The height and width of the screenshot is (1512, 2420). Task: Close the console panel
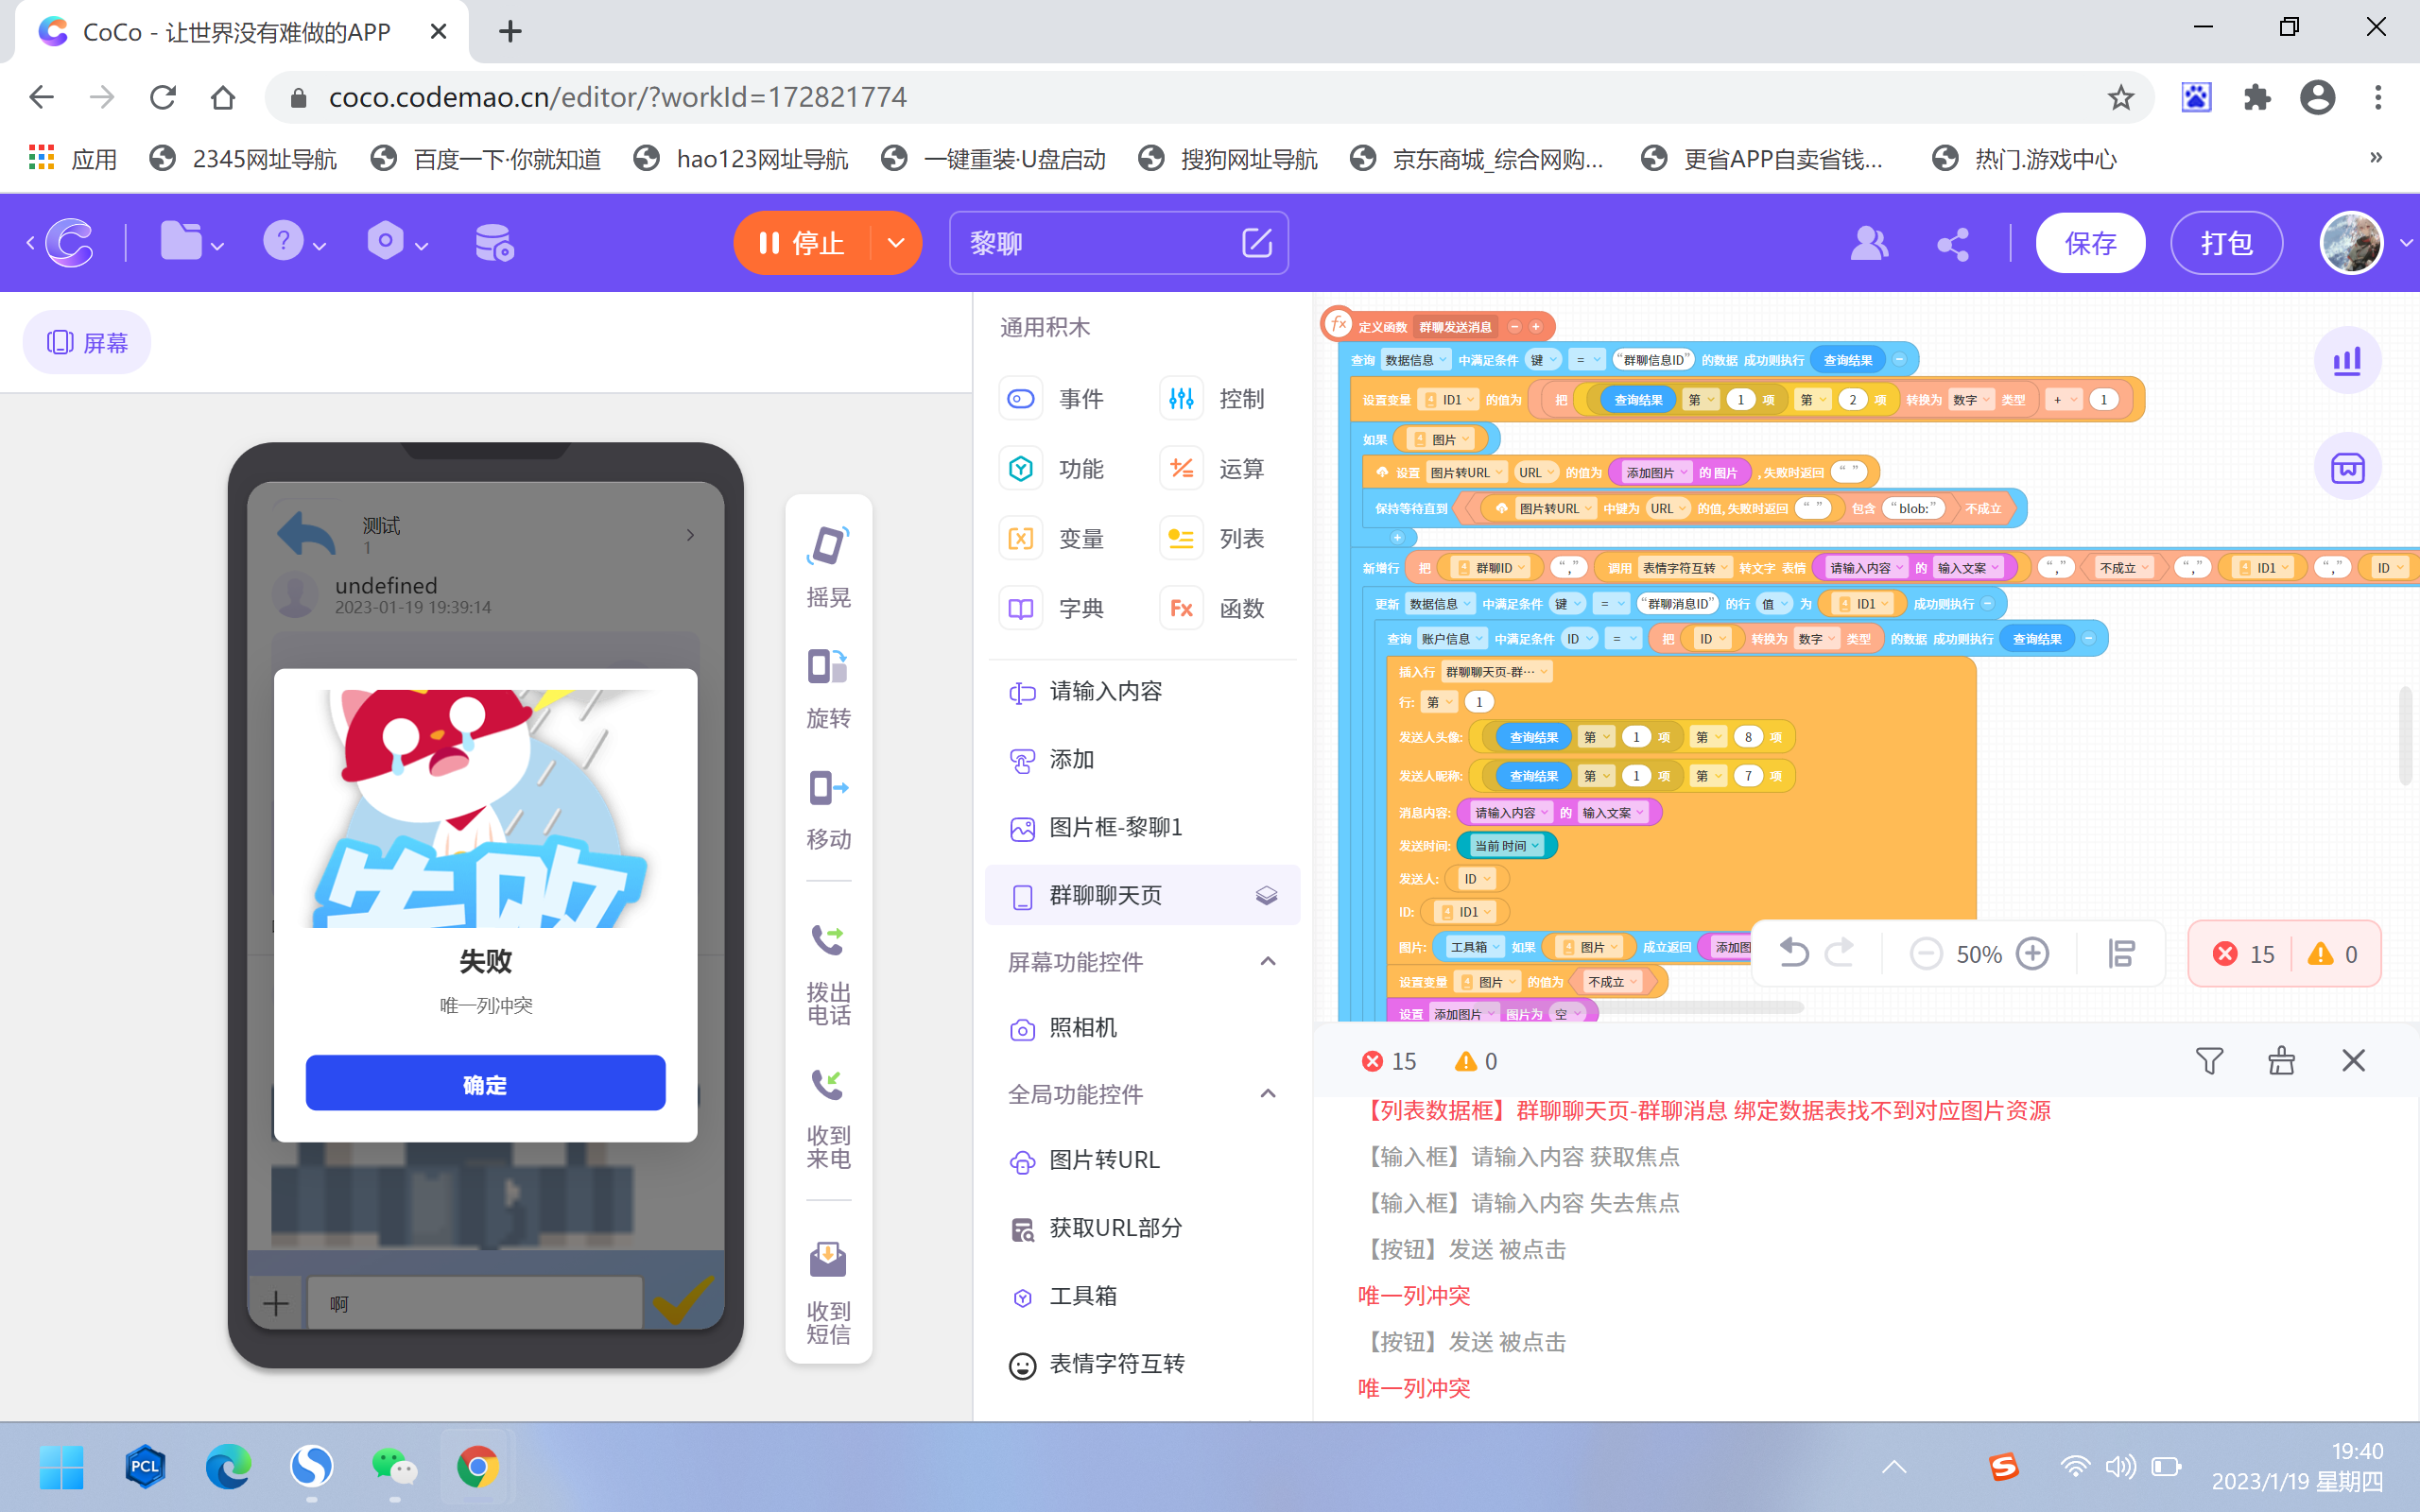(2353, 1060)
